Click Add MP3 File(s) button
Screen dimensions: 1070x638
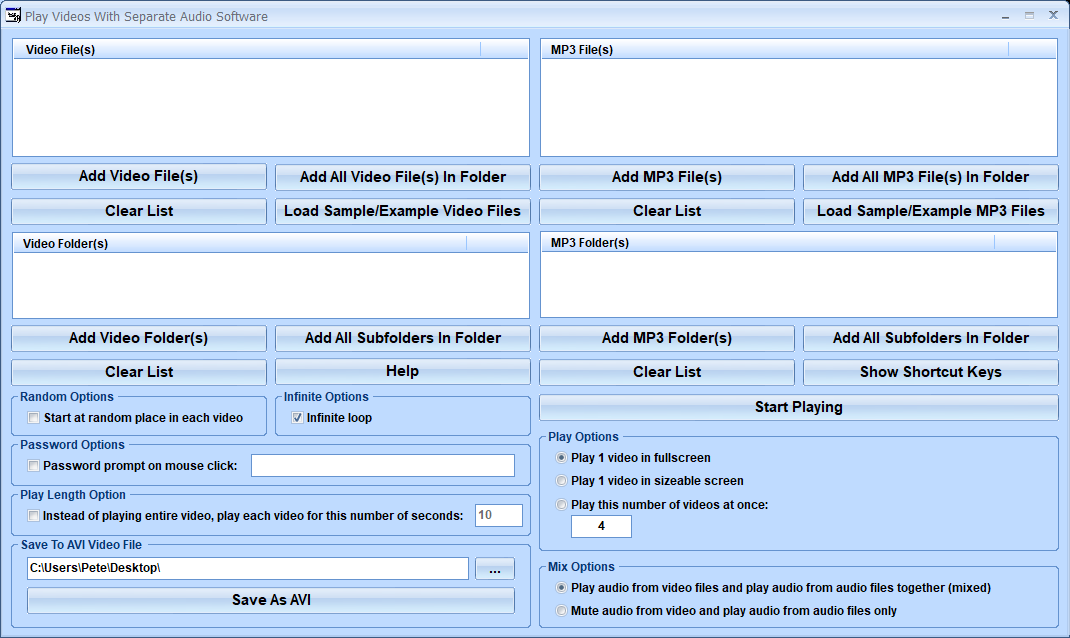click(x=667, y=177)
